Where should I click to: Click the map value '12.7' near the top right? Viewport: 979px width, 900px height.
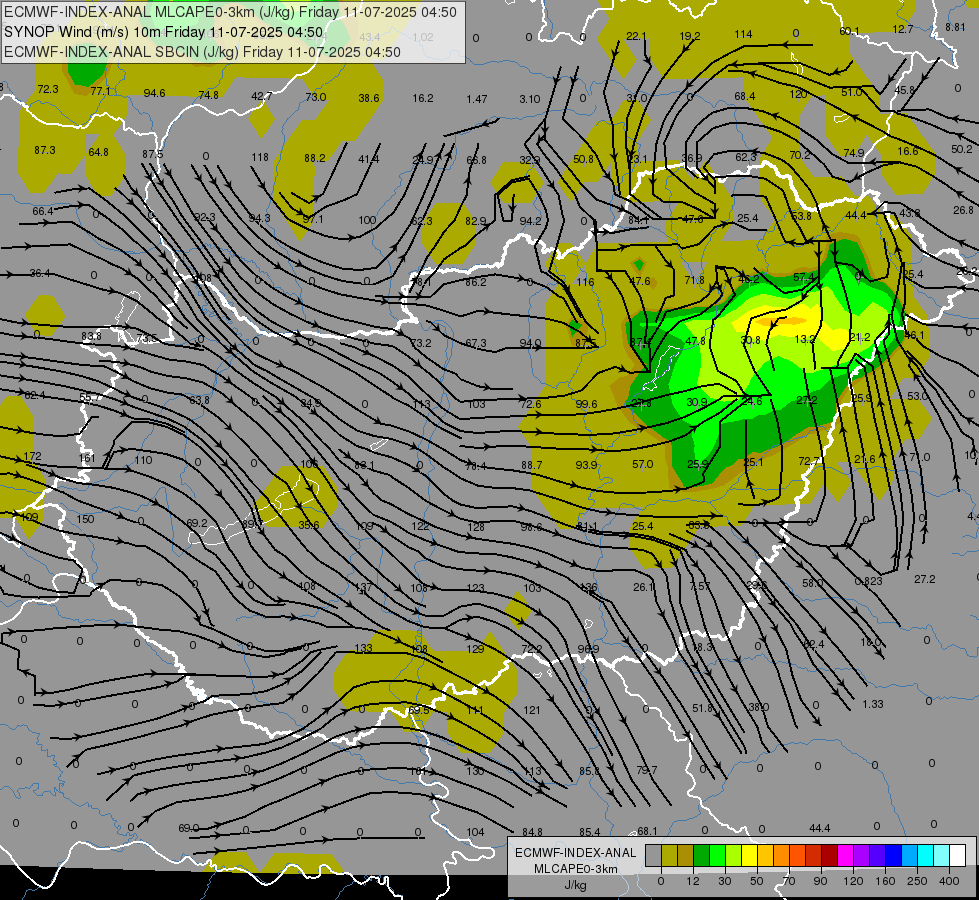coord(903,29)
